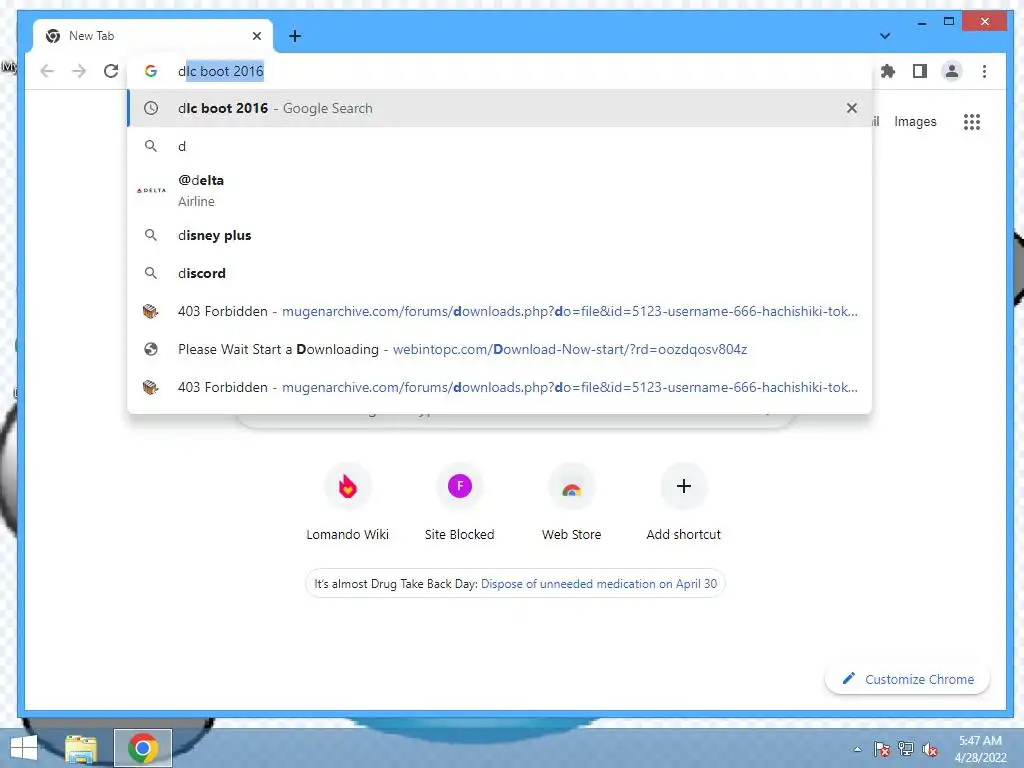This screenshot has width=1024, height=768.
Task: Show hidden tray icons arrow
Action: (x=857, y=749)
